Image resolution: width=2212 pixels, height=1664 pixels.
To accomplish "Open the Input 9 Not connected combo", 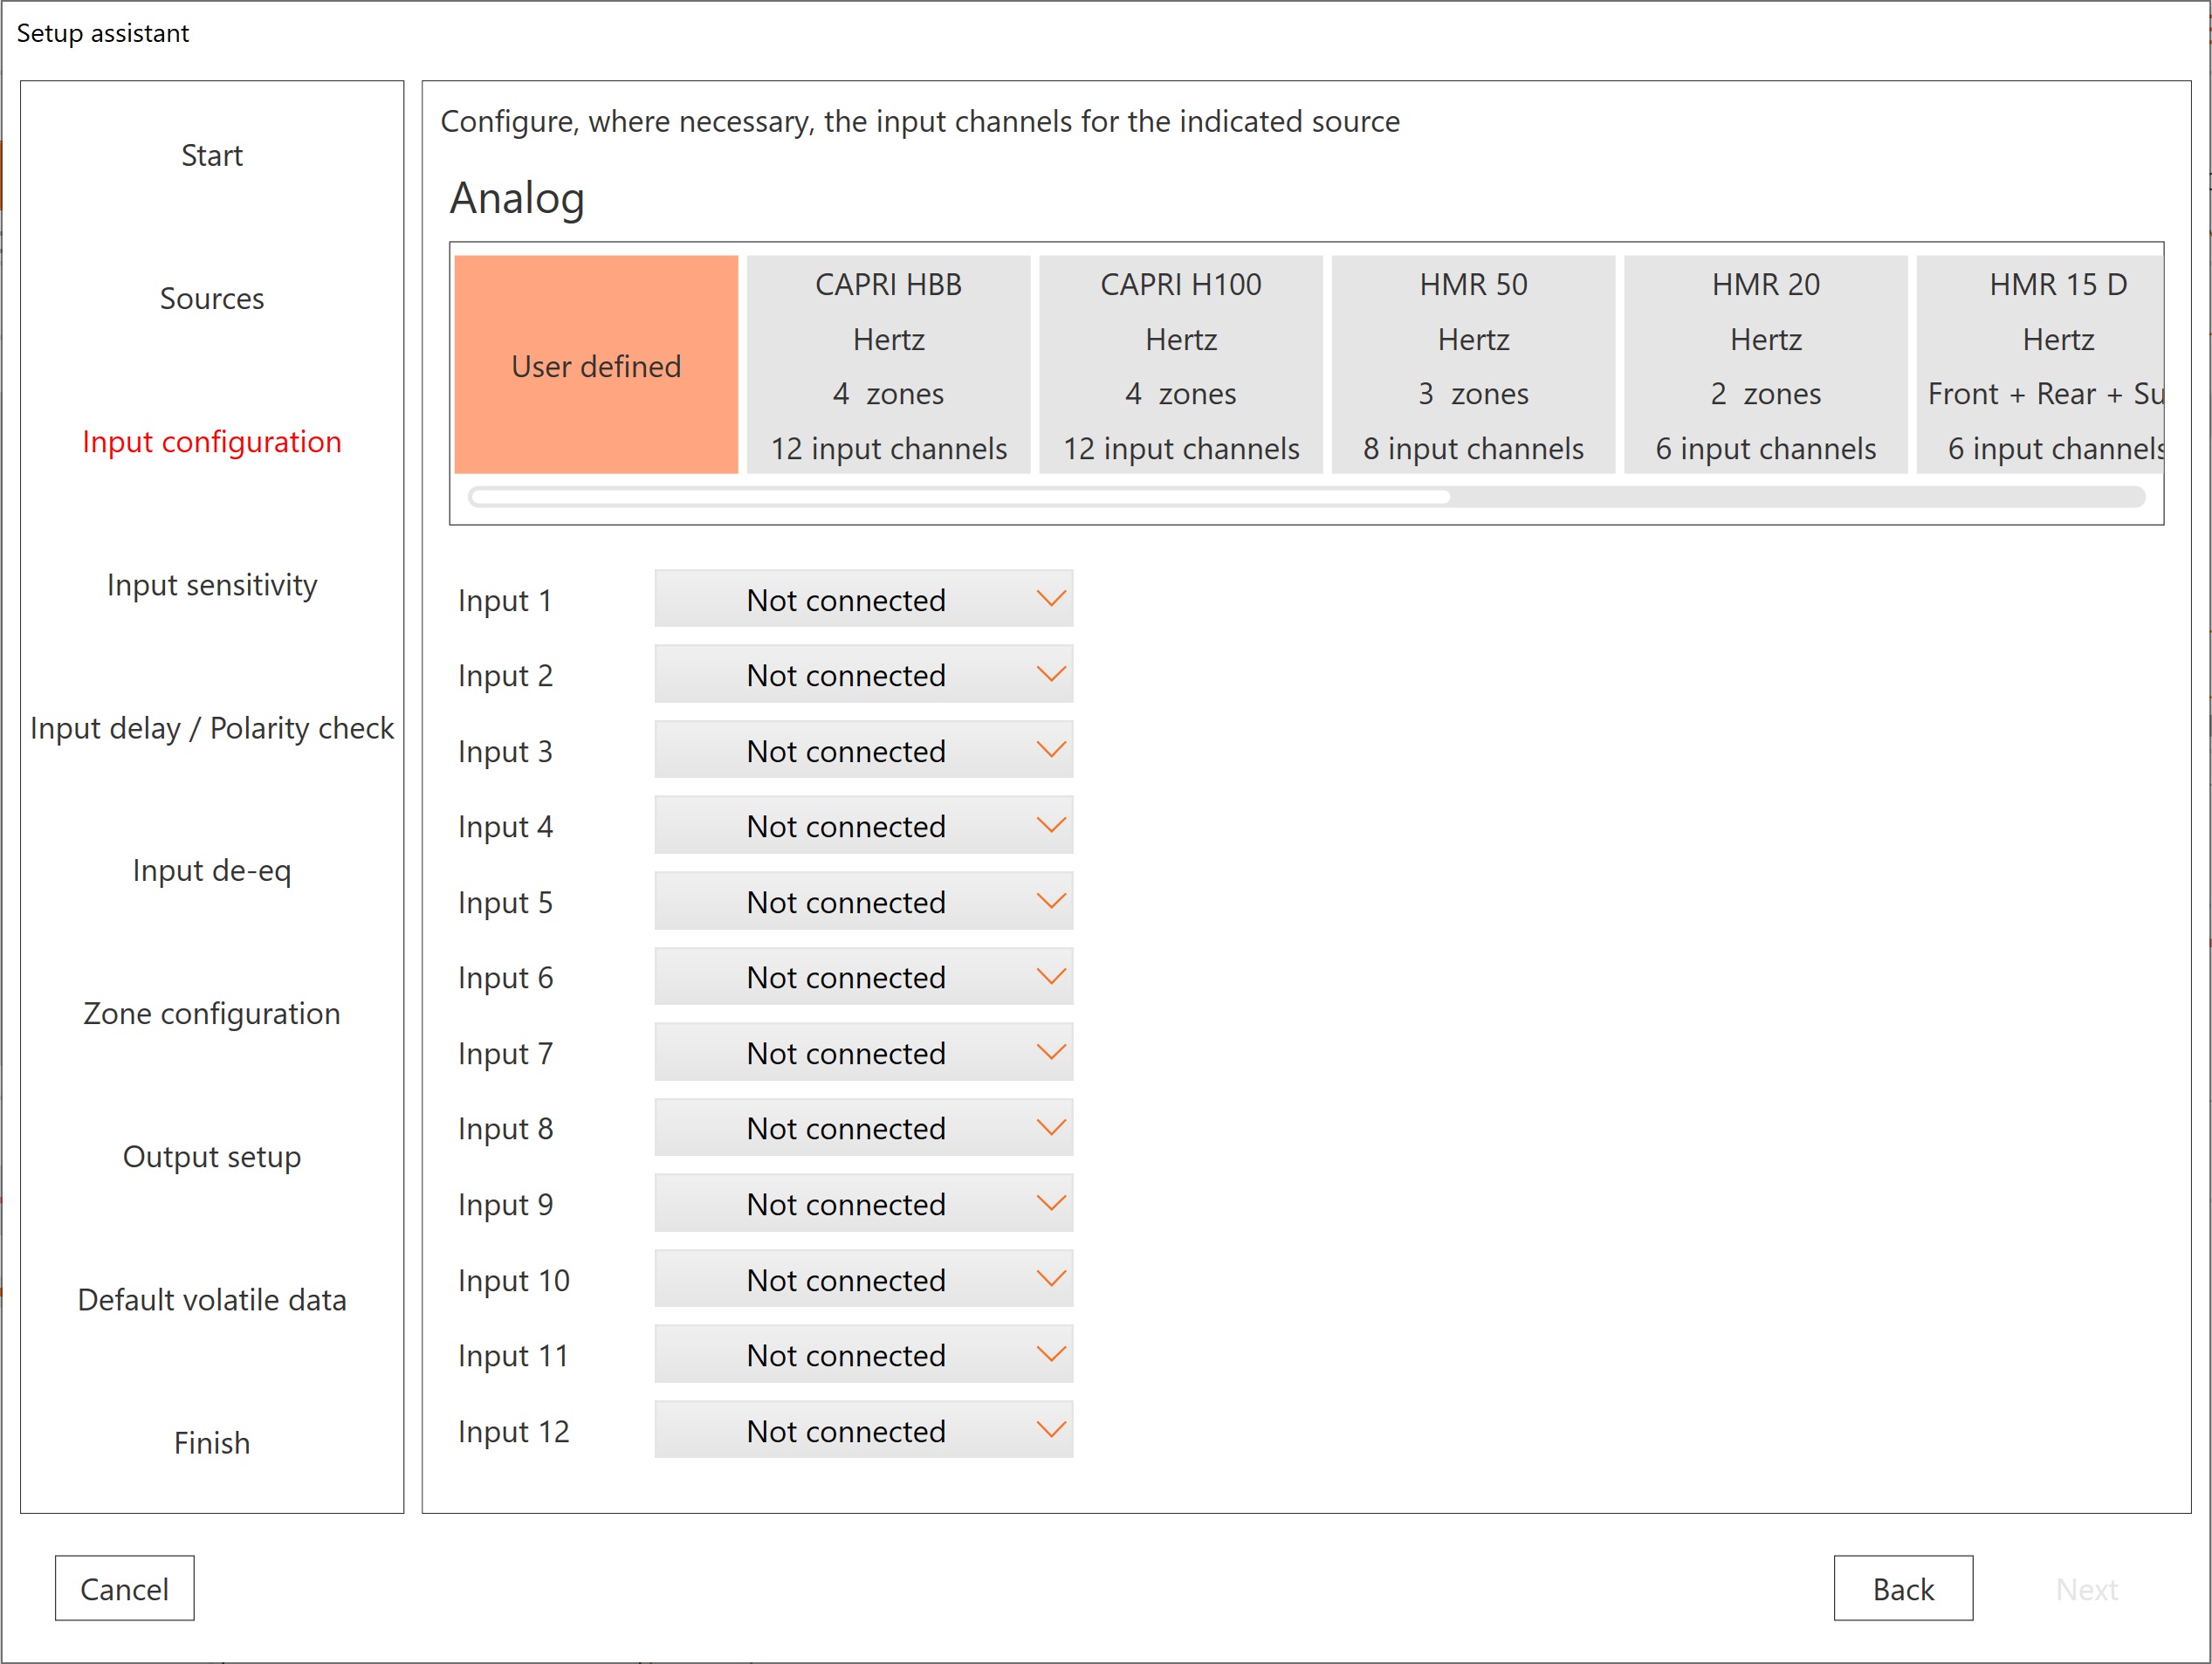I will 863,1203.
